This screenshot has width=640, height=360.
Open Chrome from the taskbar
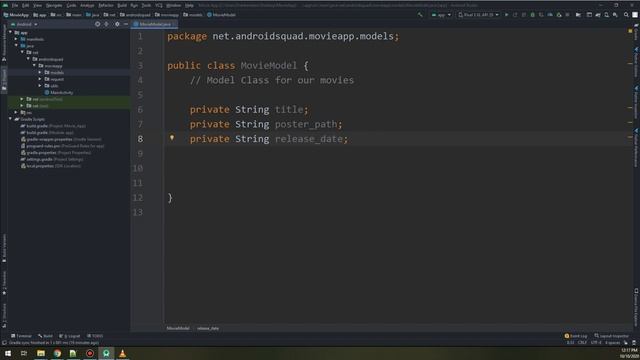[57, 353]
